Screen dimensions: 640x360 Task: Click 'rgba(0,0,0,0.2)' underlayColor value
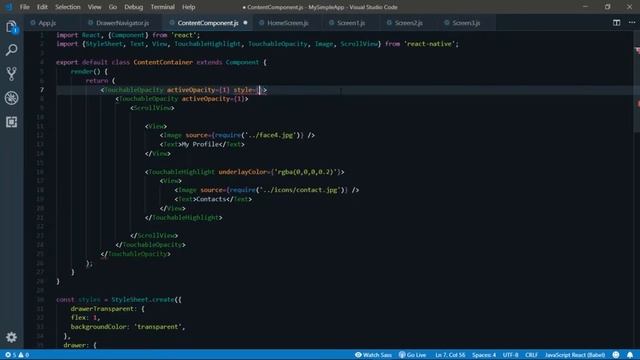point(307,172)
